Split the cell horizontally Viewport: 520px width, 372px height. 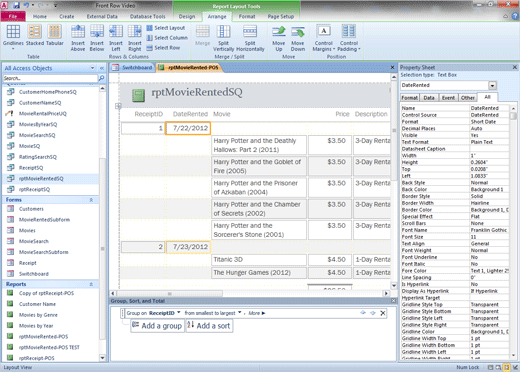point(250,38)
